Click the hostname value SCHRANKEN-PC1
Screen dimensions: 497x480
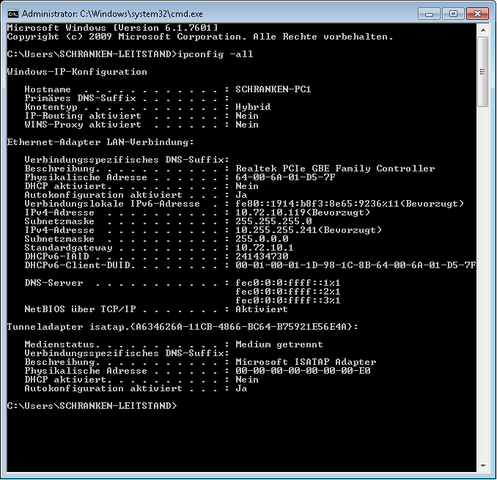(273, 89)
